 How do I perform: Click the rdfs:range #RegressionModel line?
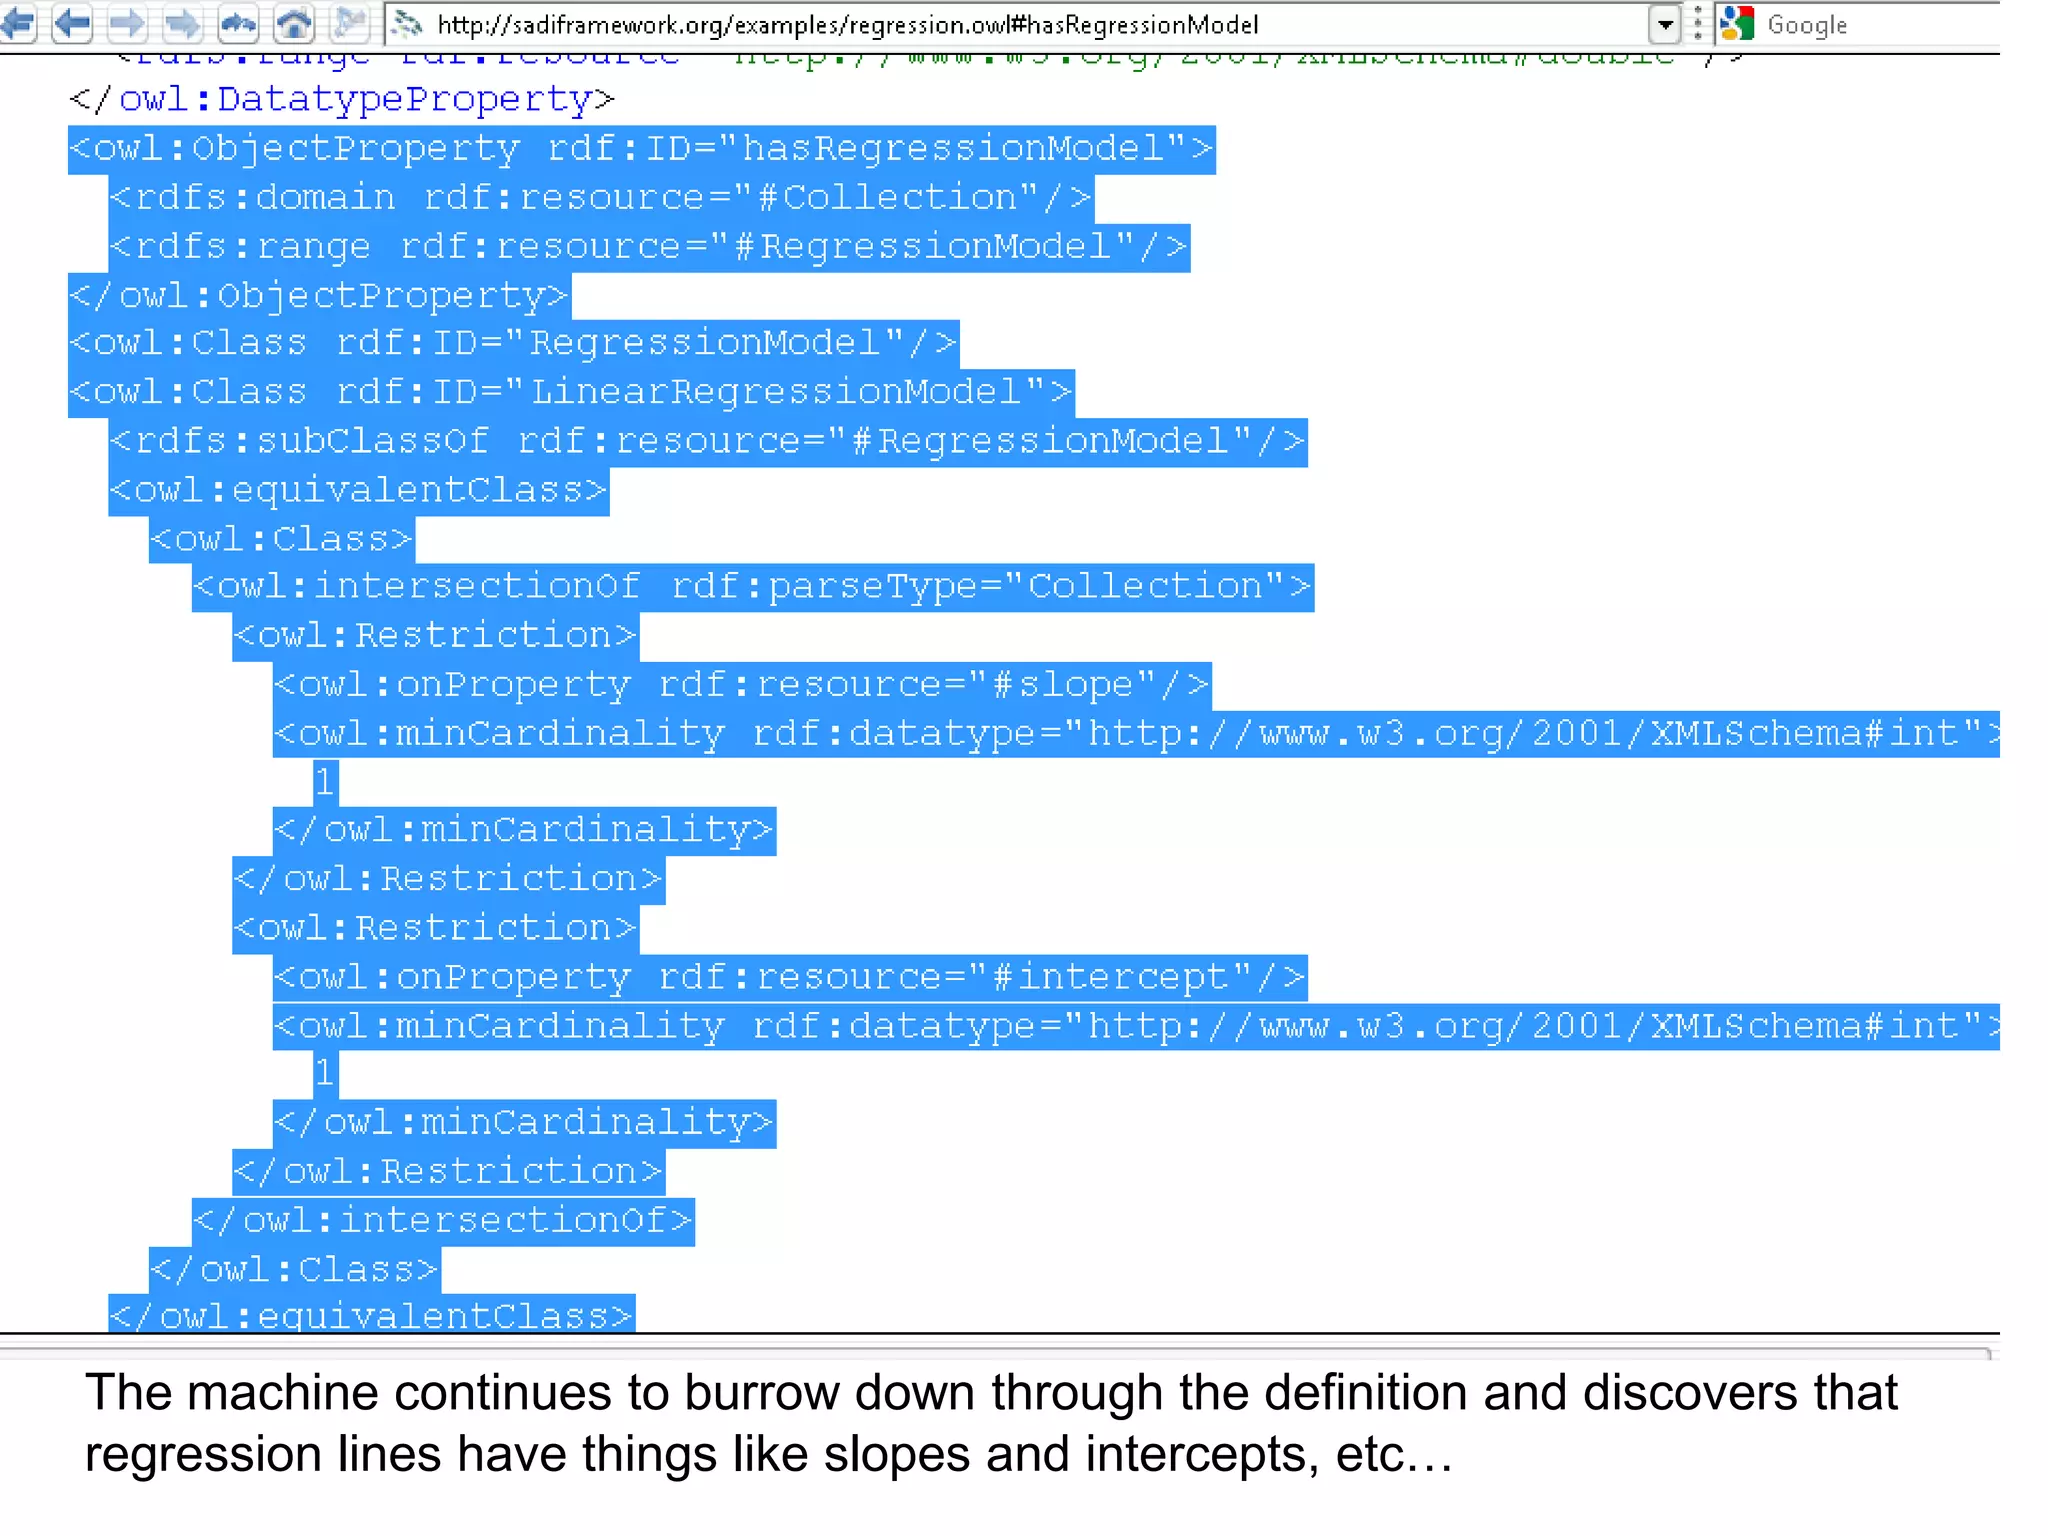pyautogui.click(x=649, y=247)
